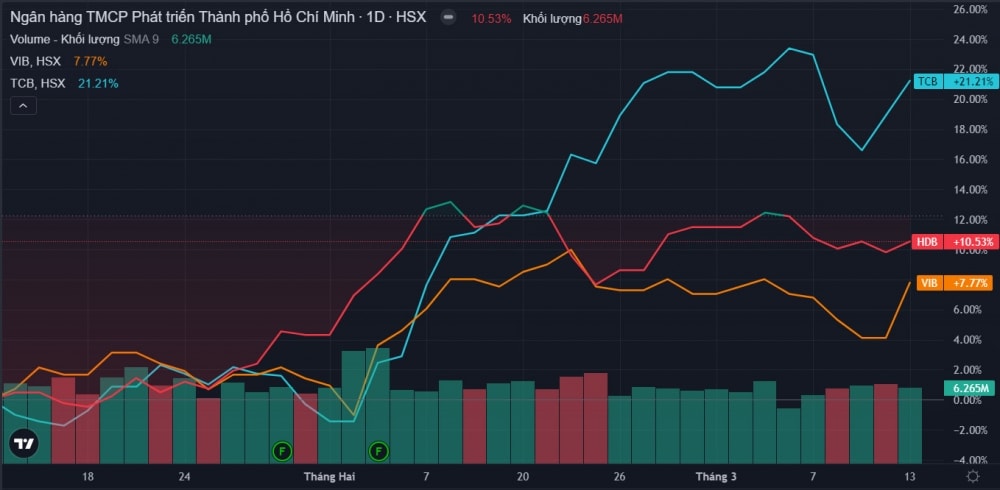This screenshot has width=1000, height=490.
Task: Click the 24.00% price scale label
Action: coord(970,40)
